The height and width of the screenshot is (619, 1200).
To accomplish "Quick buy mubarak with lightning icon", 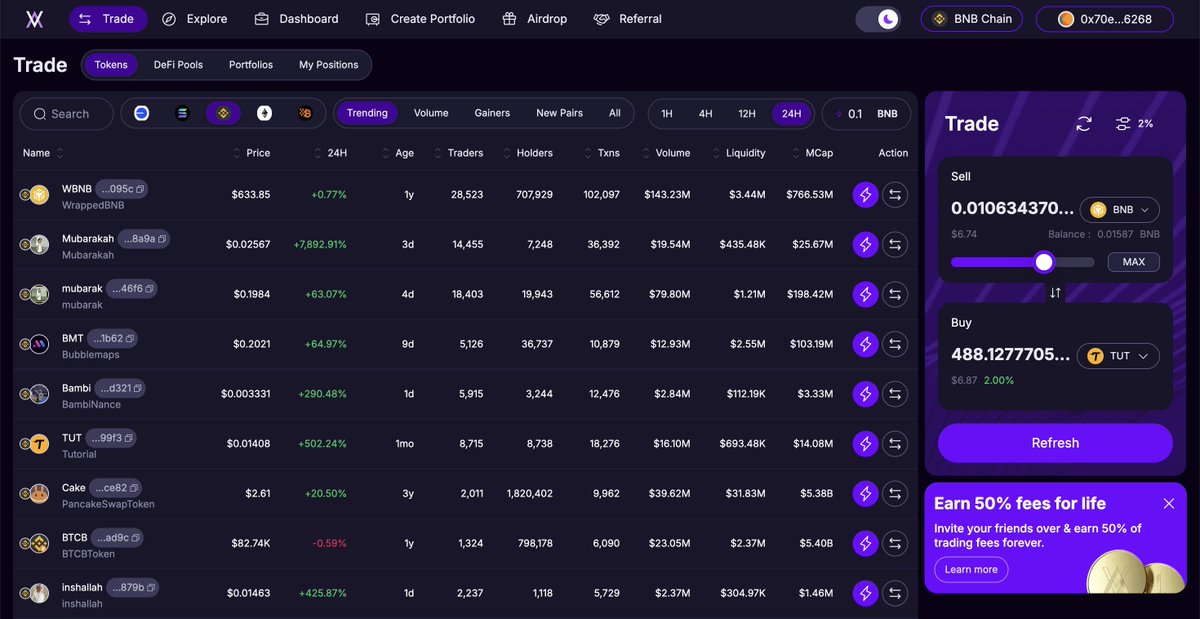I will tap(865, 294).
